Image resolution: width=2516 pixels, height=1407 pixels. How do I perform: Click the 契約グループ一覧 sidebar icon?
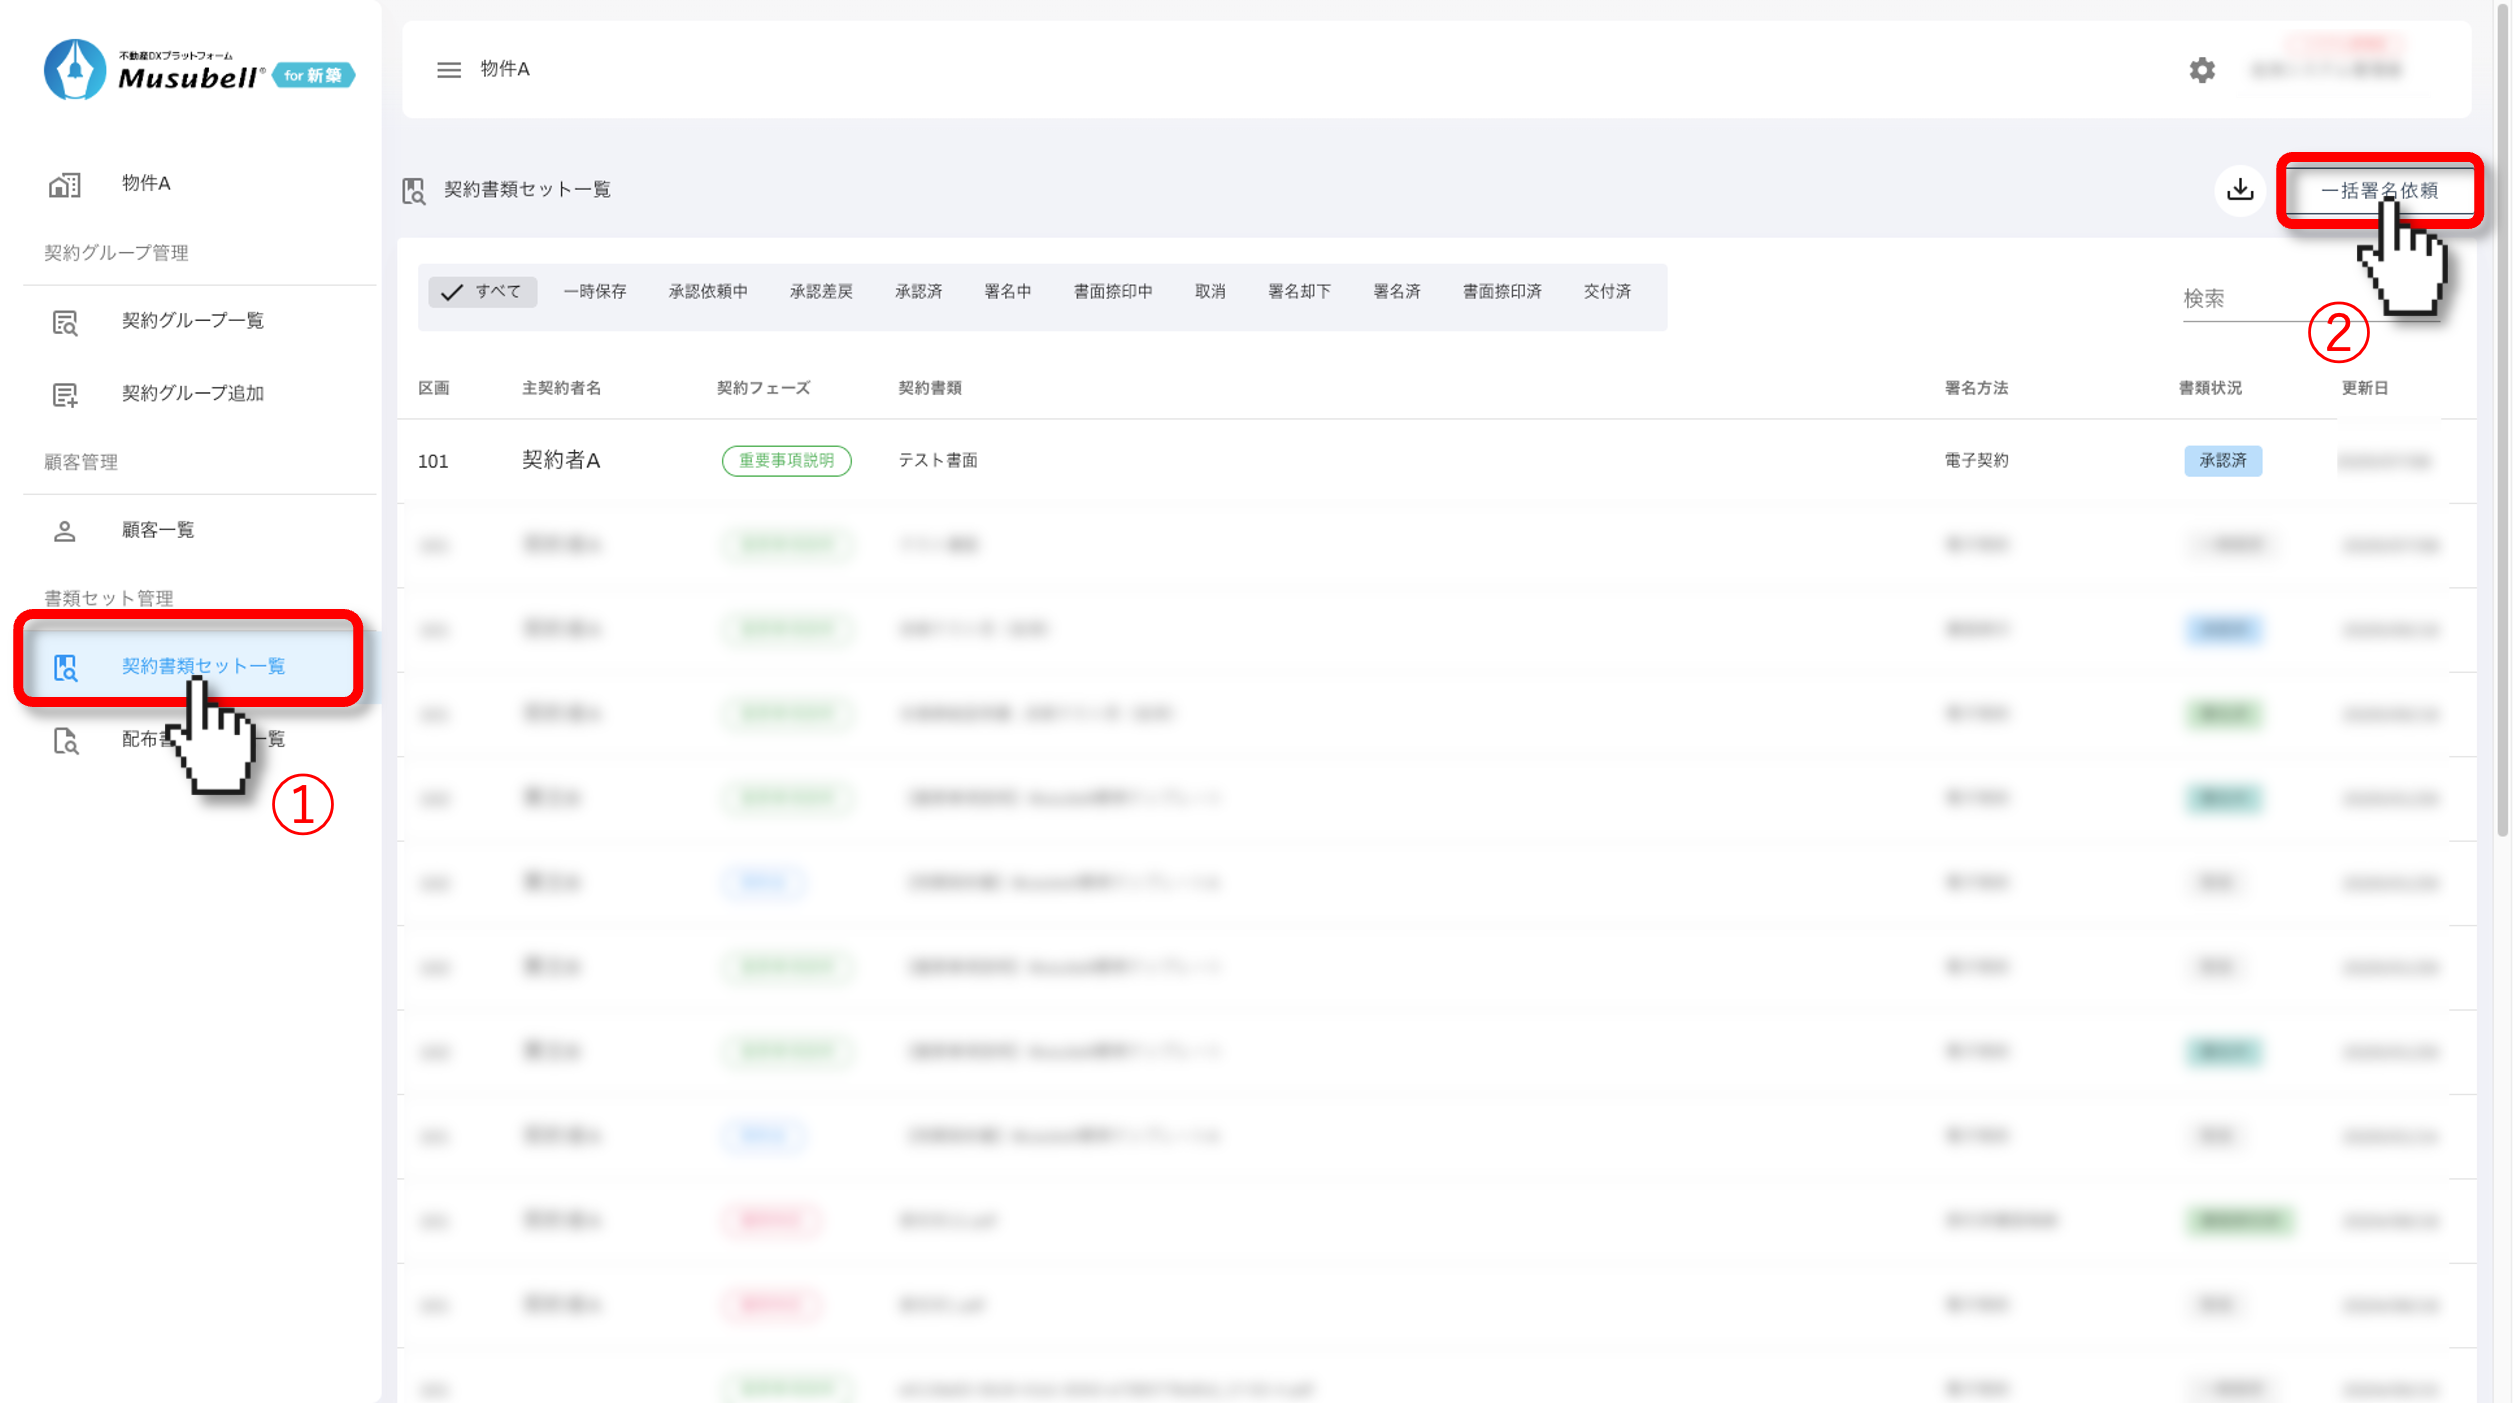tap(65, 322)
